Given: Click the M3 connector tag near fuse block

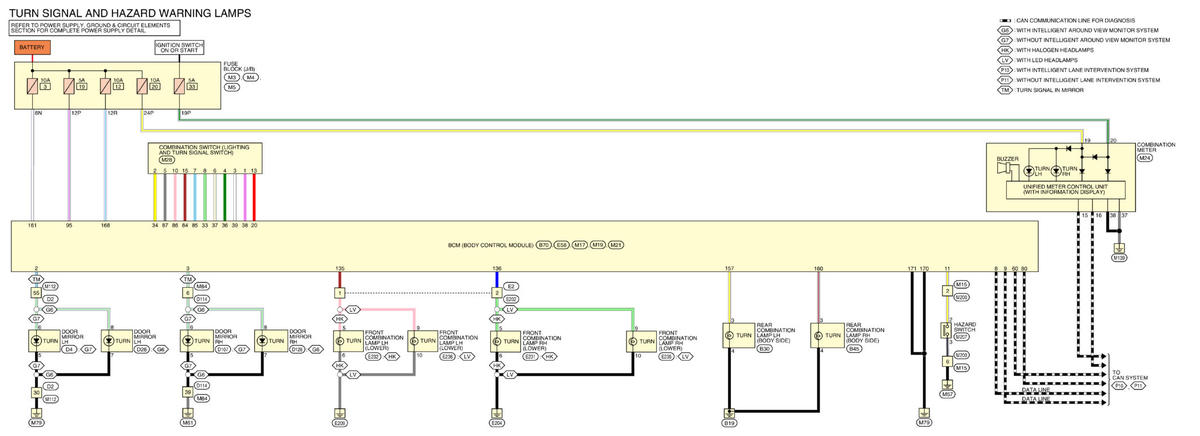Looking at the screenshot, I should 232,77.
